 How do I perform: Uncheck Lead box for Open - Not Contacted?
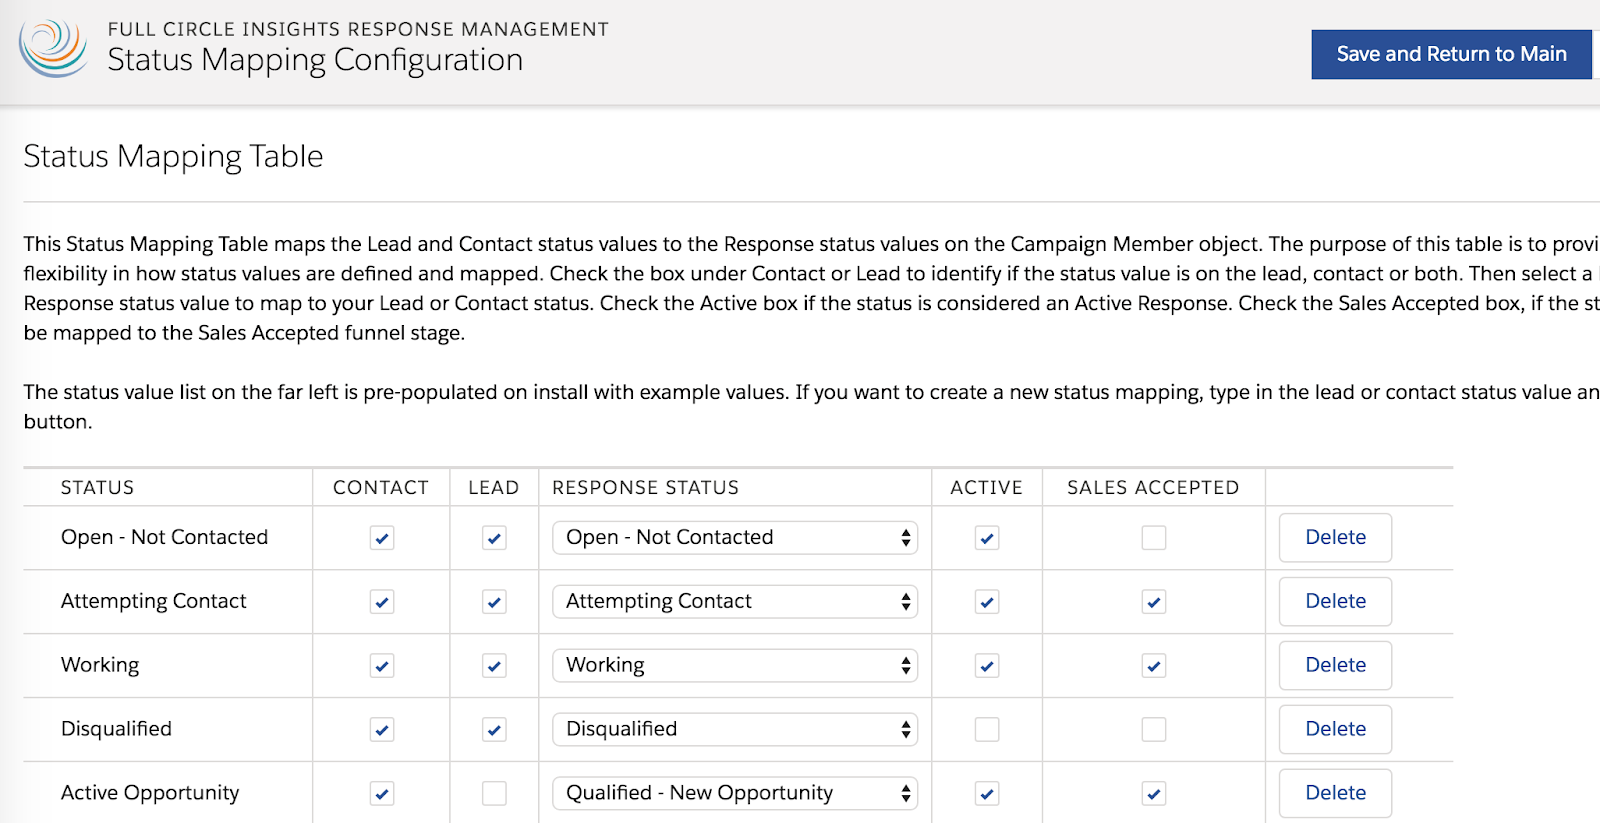point(494,538)
